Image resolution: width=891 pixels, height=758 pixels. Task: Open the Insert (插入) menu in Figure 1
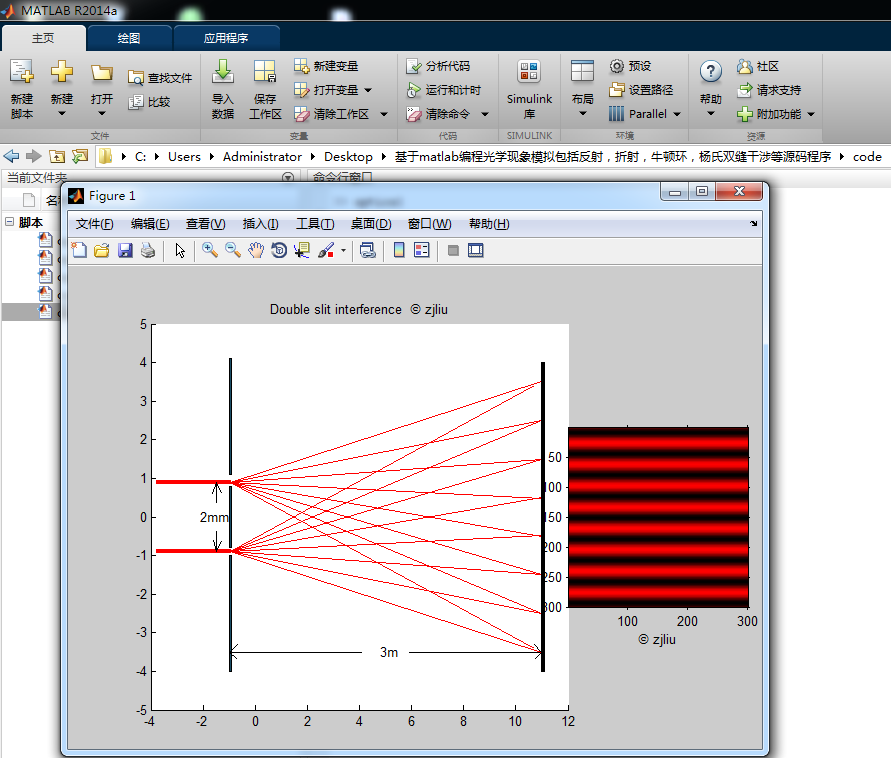[260, 224]
